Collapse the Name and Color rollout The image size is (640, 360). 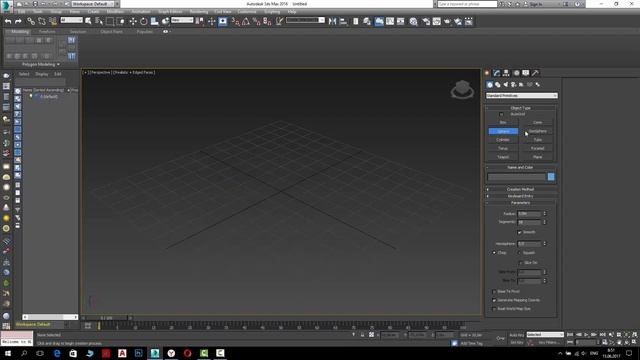520,167
